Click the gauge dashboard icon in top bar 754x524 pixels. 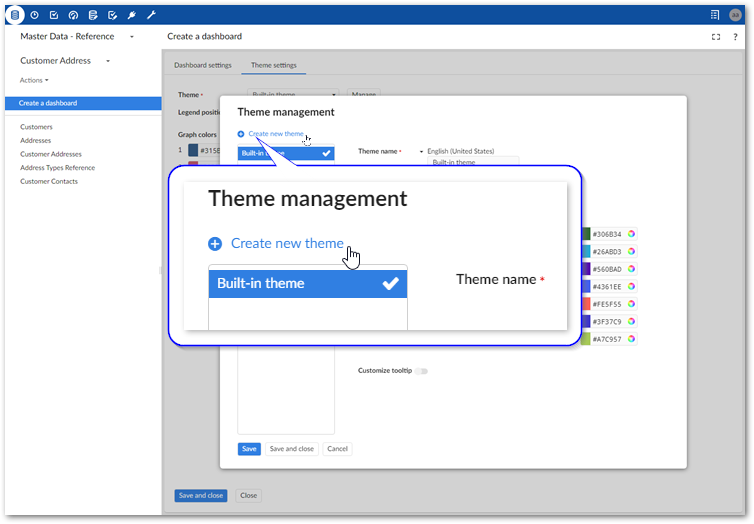[x=73, y=15]
